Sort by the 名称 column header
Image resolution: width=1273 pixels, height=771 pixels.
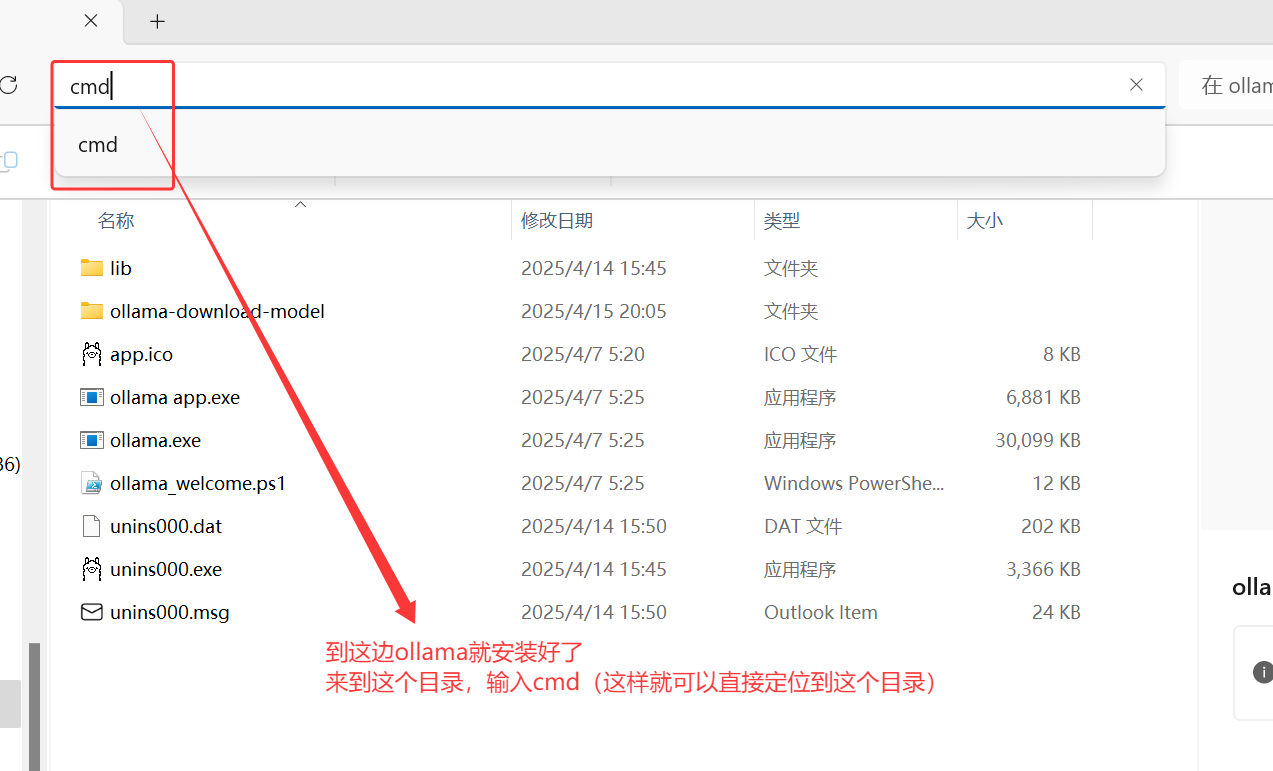[116, 221]
